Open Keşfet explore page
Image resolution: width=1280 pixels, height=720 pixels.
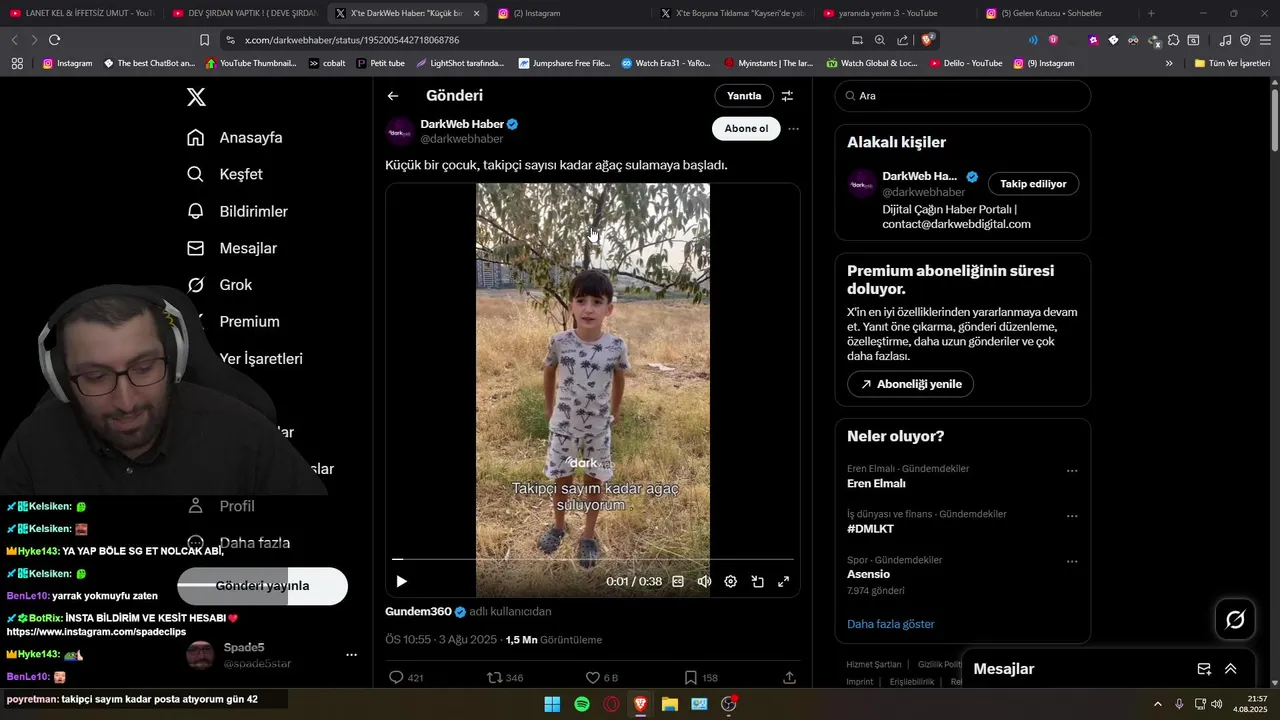pyautogui.click(x=225, y=174)
